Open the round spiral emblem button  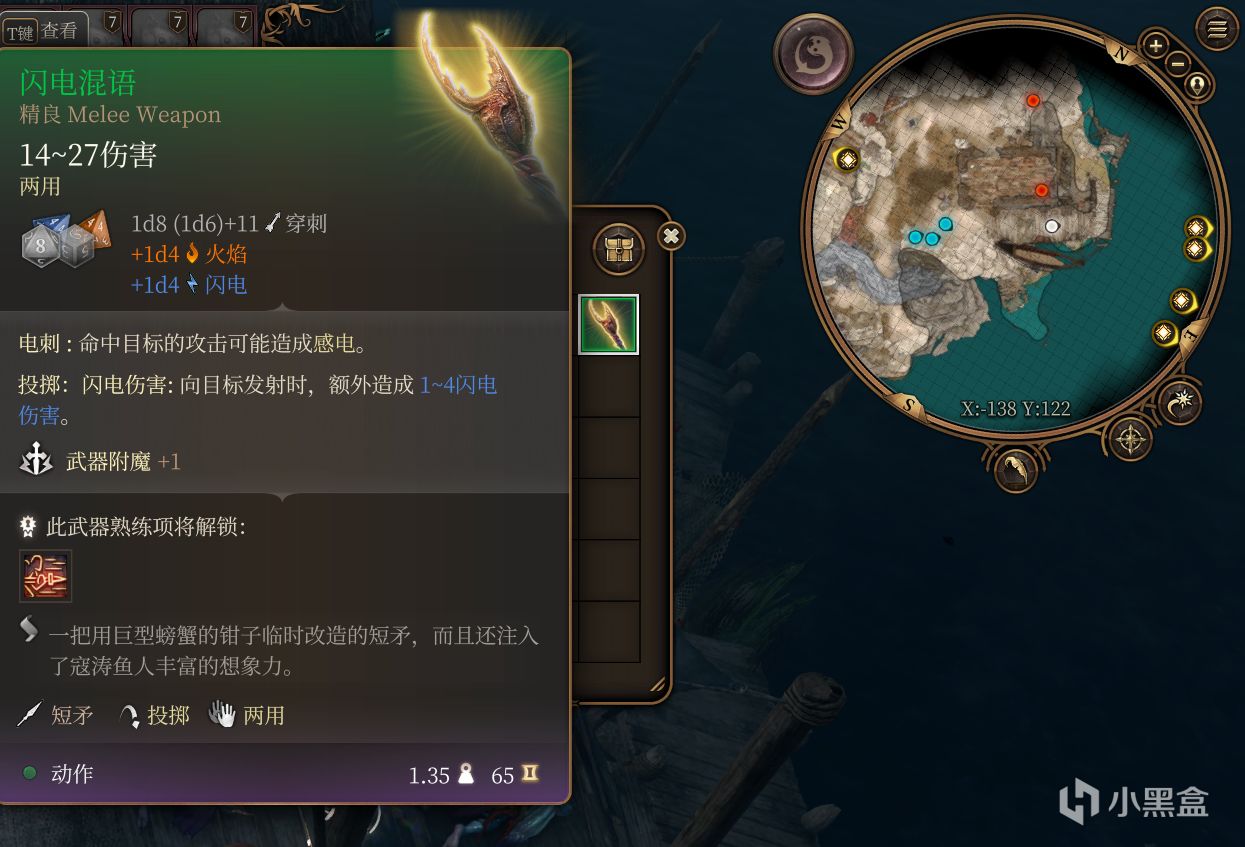(x=813, y=53)
